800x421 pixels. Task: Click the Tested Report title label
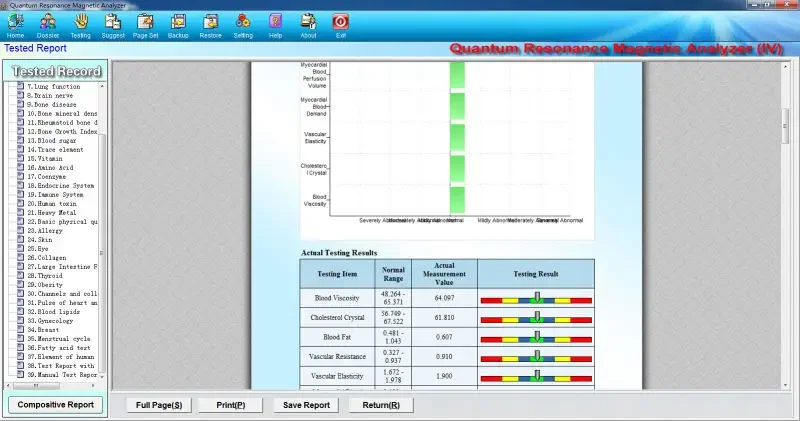click(35, 48)
